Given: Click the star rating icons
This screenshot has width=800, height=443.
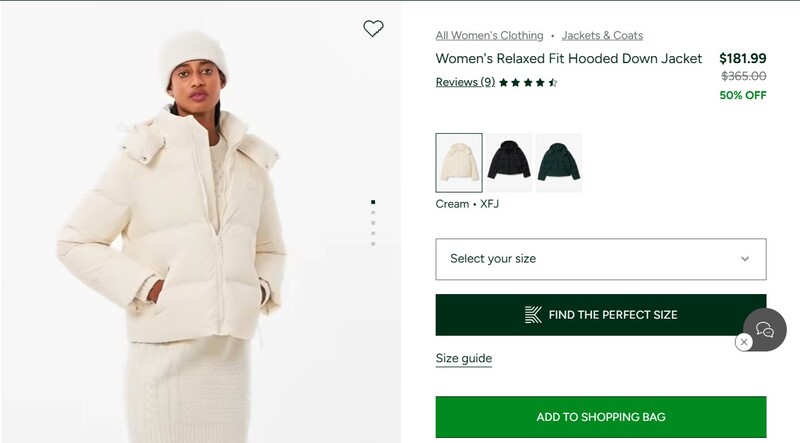Looking at the screenshot, I should click(528, 83).
